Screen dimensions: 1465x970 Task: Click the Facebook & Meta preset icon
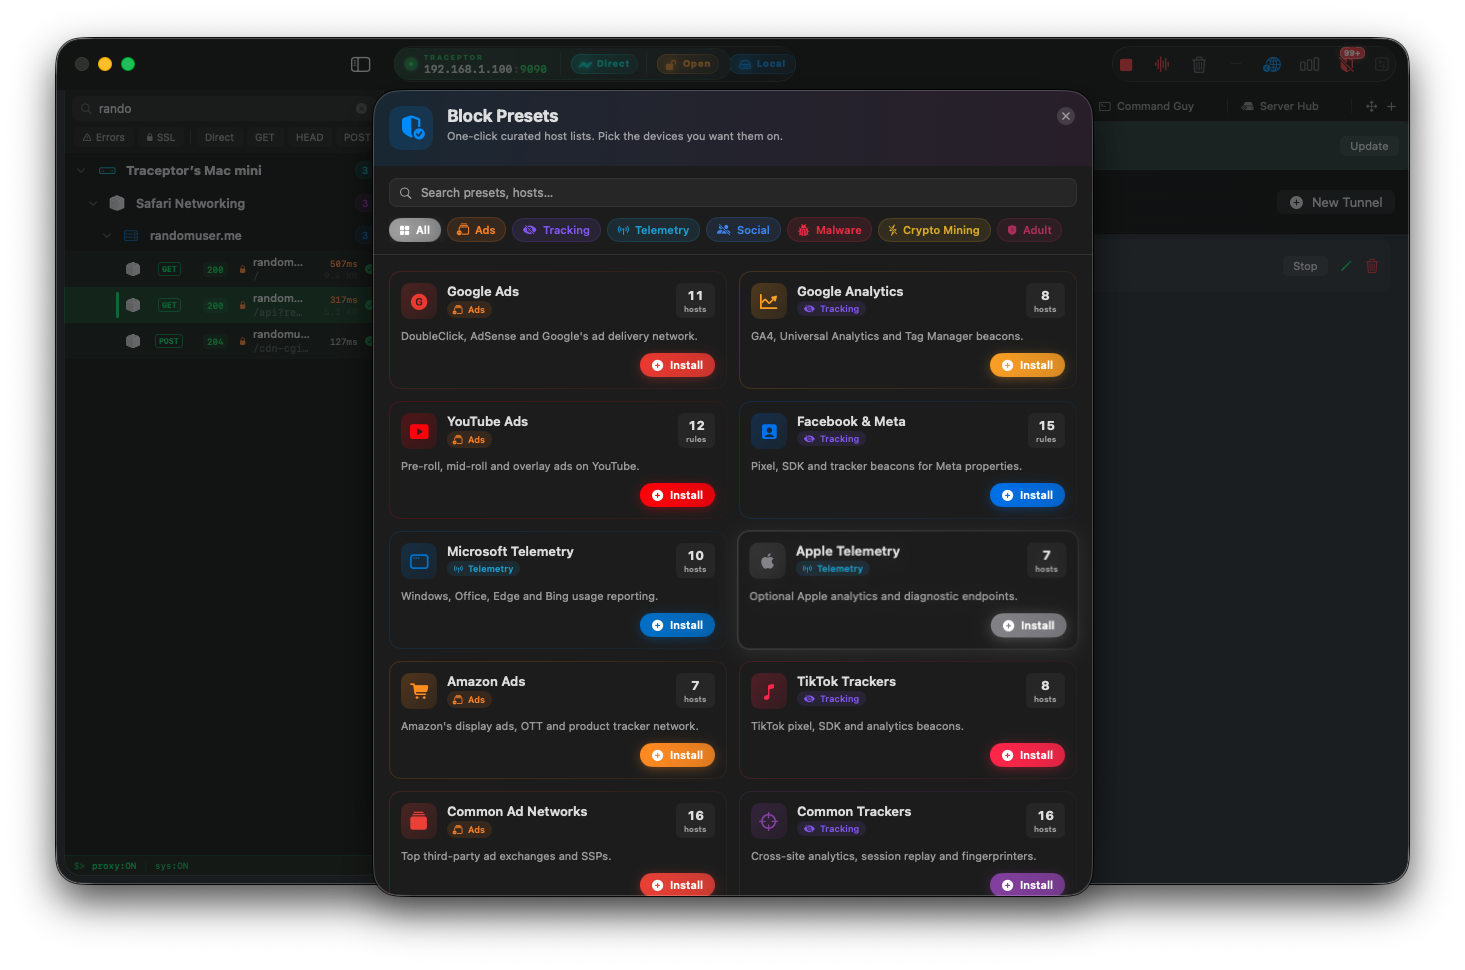tap(769, 431)
